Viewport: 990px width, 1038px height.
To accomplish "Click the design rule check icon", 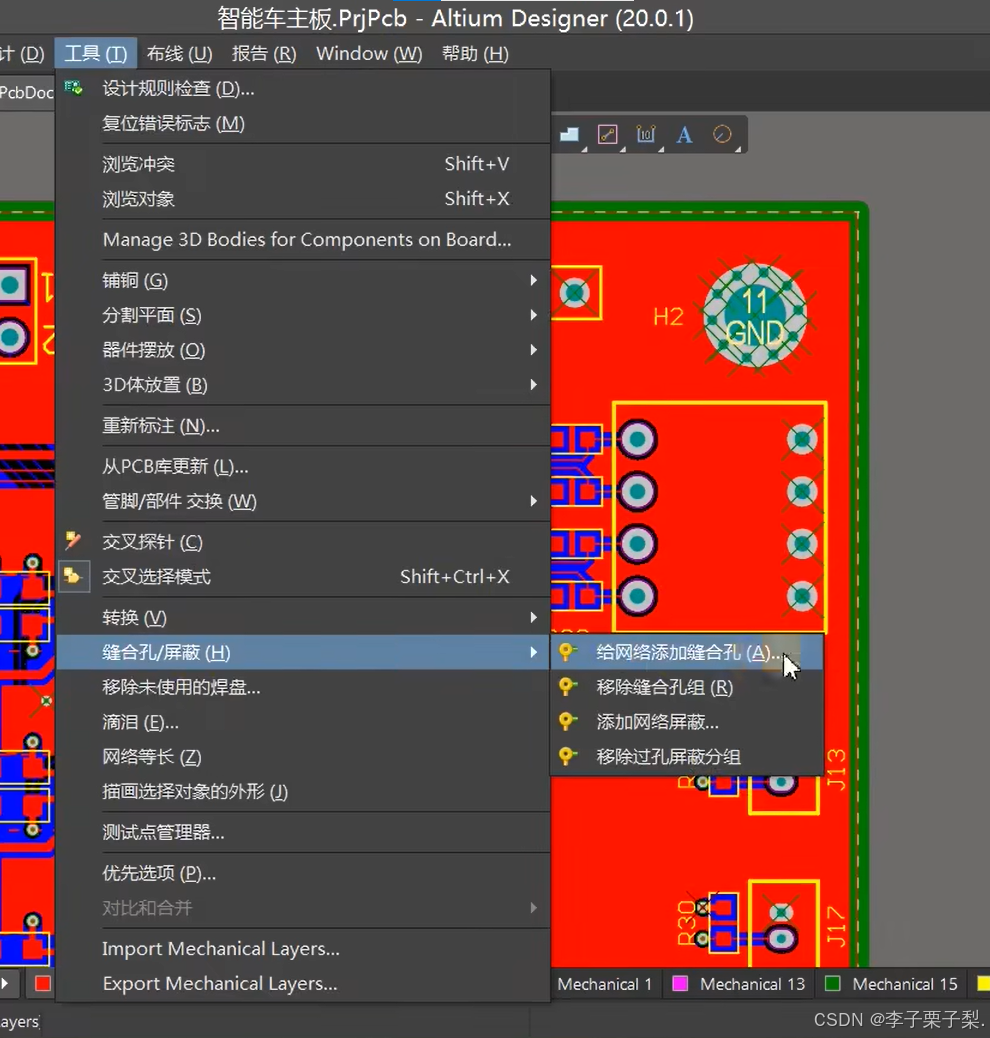I will pyautogui.click(x=74, y=88).
